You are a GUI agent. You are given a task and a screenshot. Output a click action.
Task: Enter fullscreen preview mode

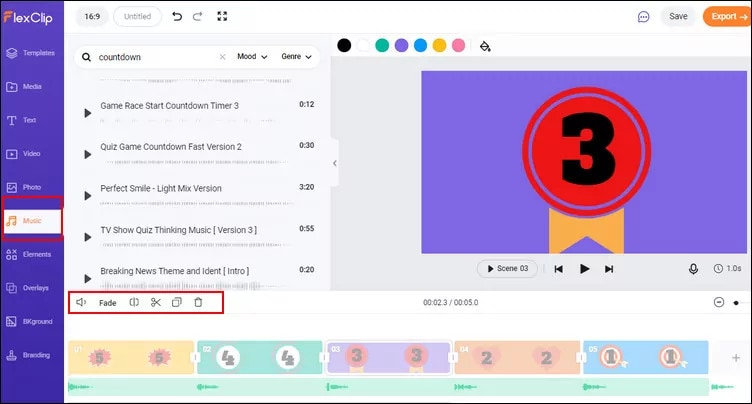222,16
